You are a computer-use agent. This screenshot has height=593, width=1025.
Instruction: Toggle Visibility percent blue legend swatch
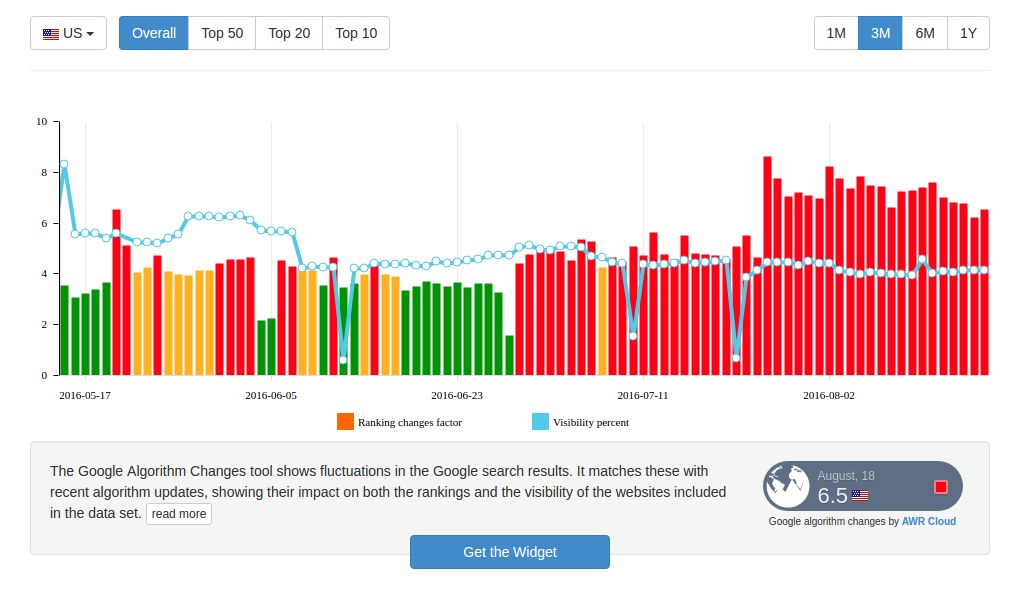pyautogui.click(x=541, y=422)
